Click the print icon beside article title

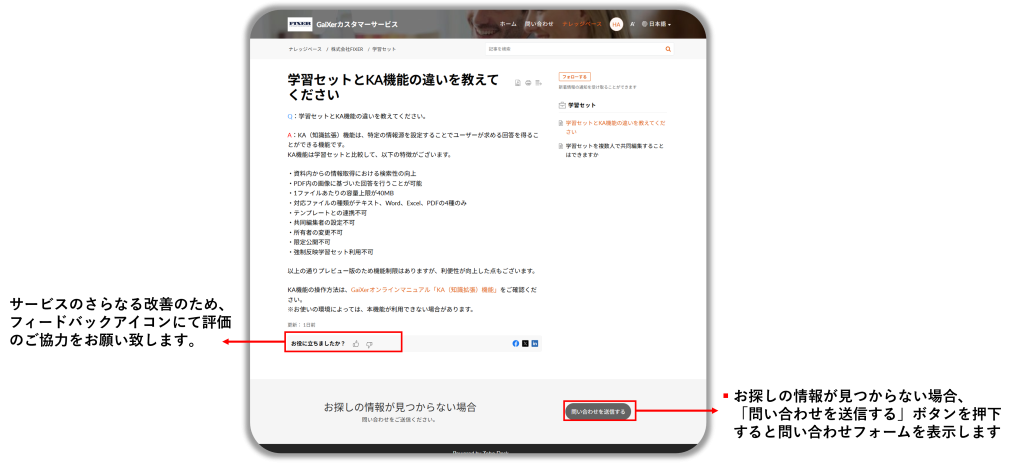[527, 82]
